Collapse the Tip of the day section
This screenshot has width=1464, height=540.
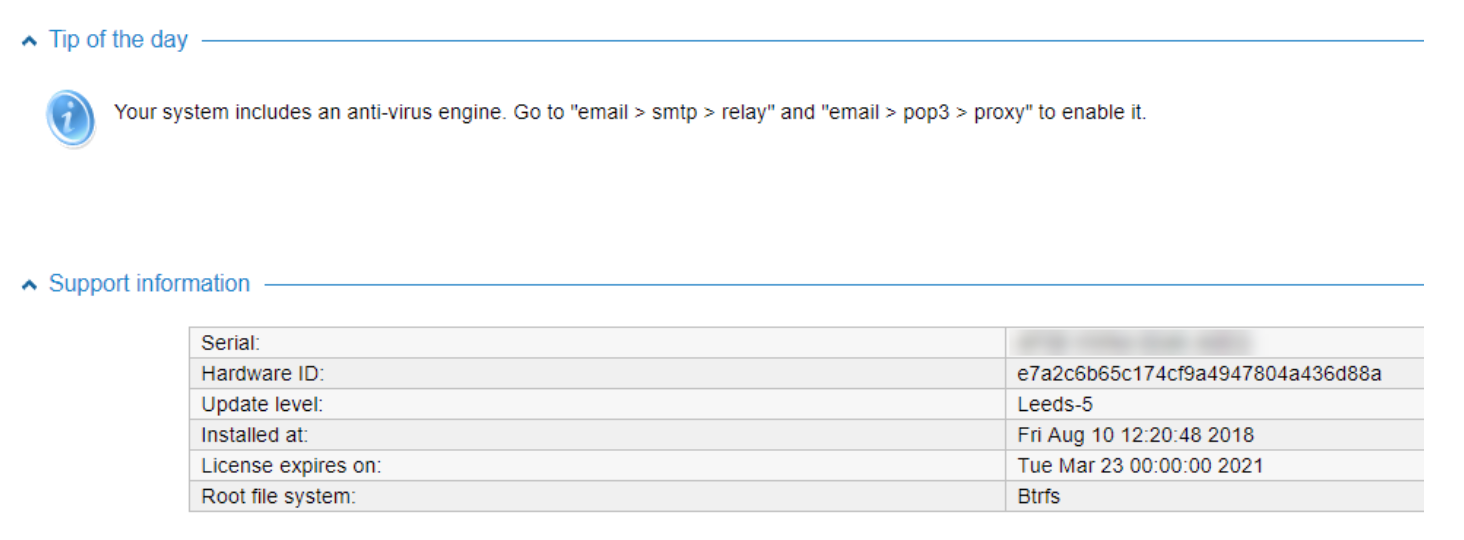[28, 41]
